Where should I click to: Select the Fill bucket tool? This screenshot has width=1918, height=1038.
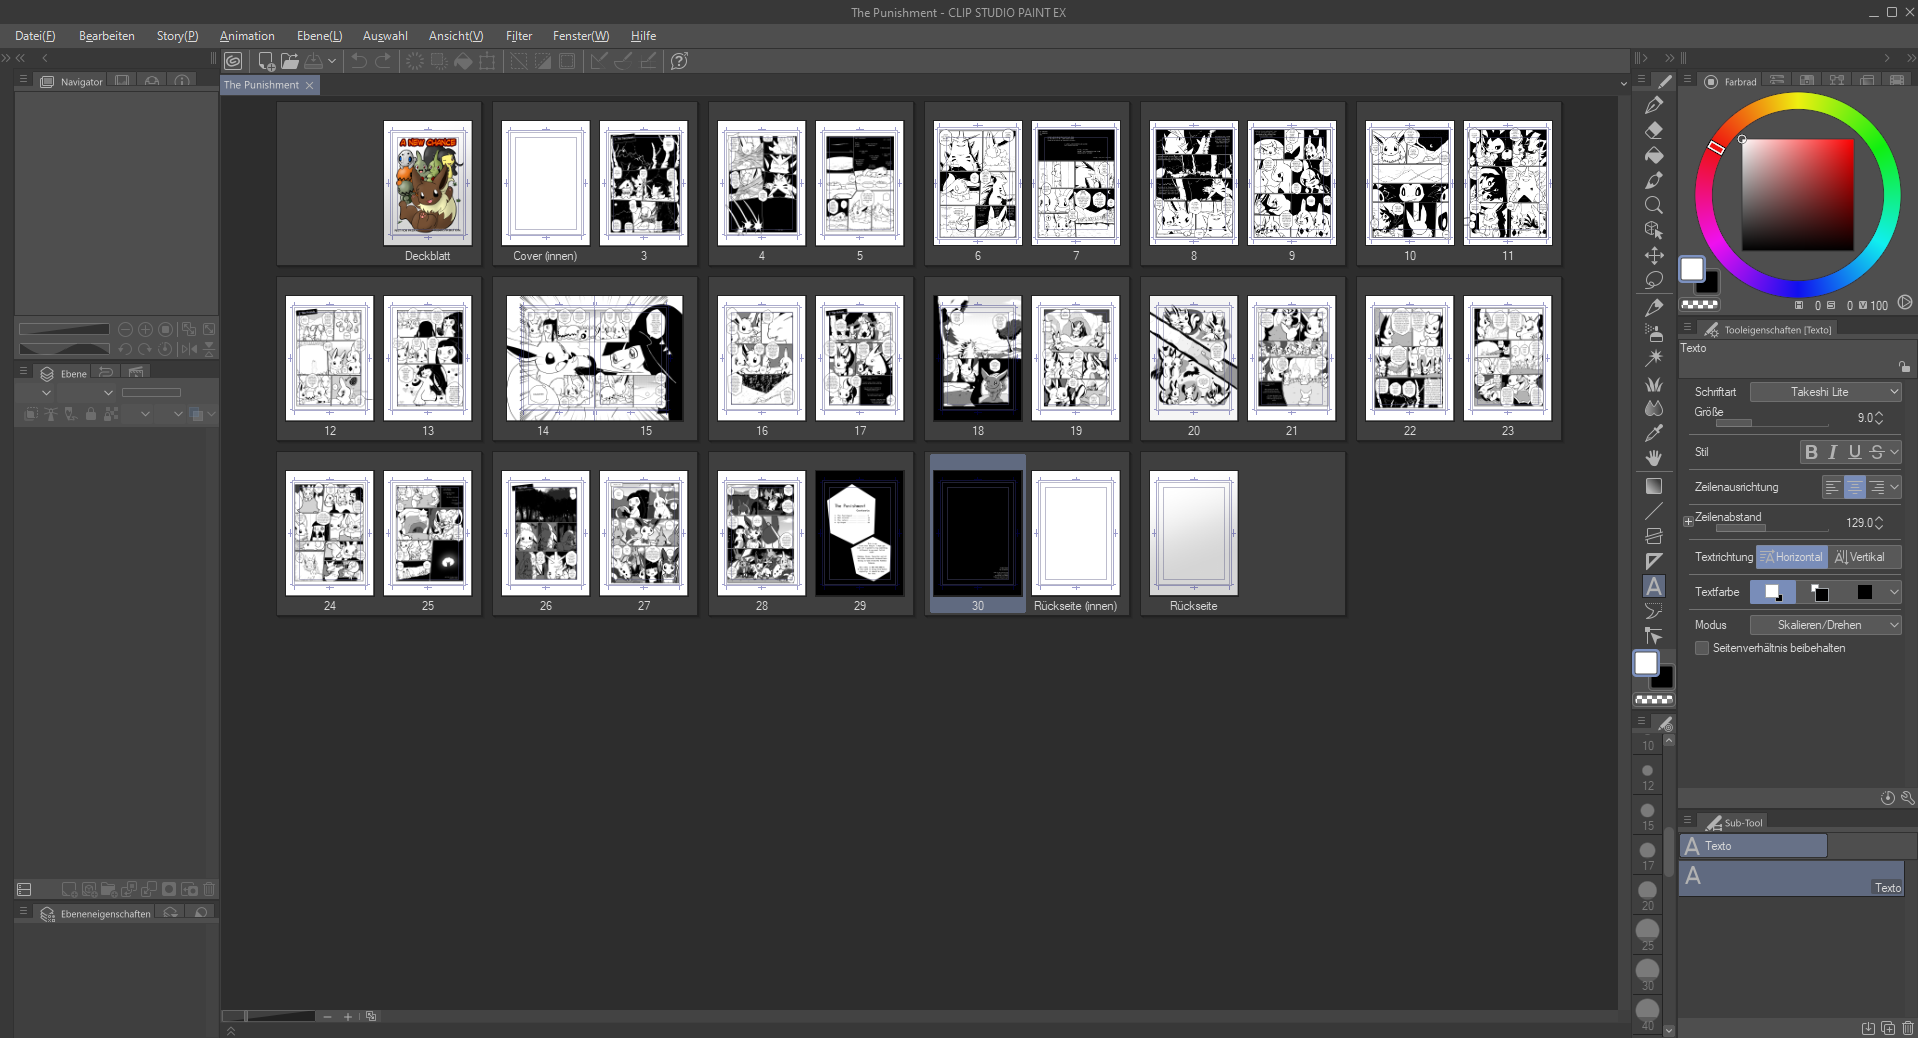[x=1654, y=155]
